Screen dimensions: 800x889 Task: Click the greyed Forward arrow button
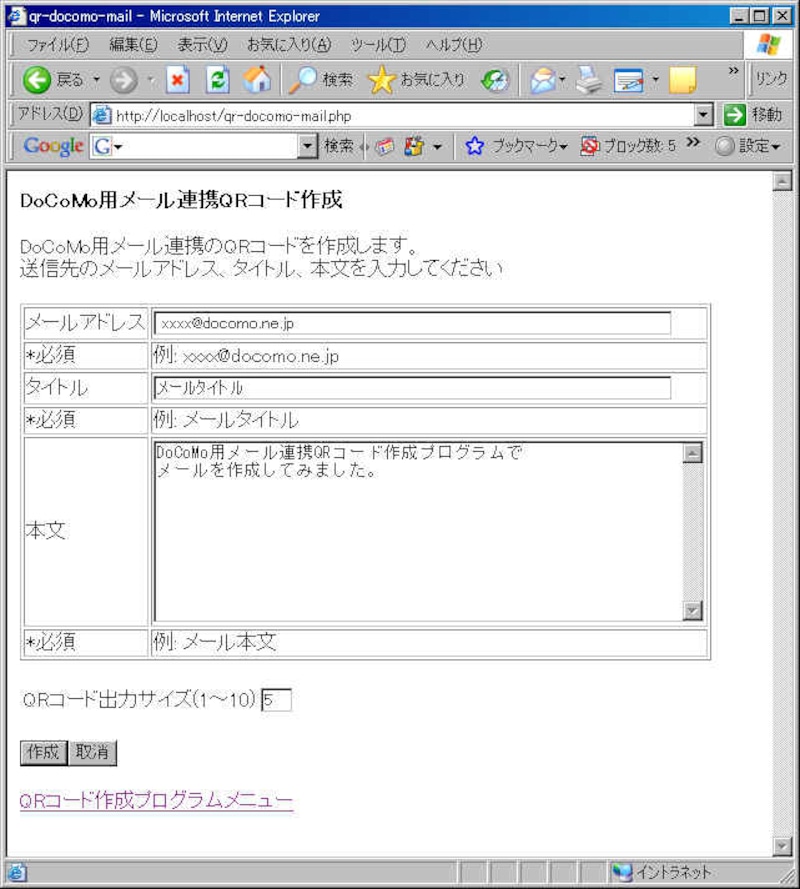click(x=124, y=80)
